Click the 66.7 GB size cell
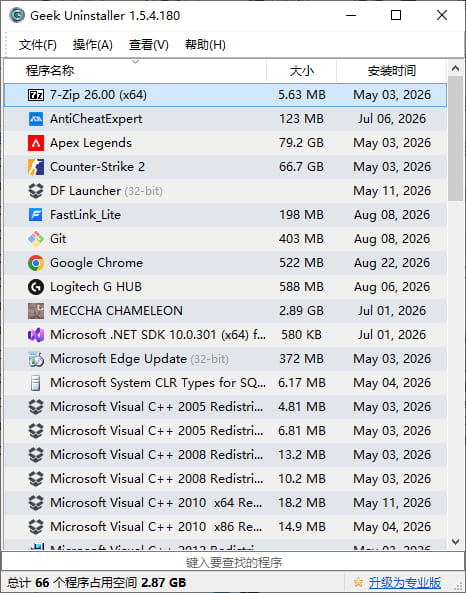466x593 pixels. click(x=301, y=167)
